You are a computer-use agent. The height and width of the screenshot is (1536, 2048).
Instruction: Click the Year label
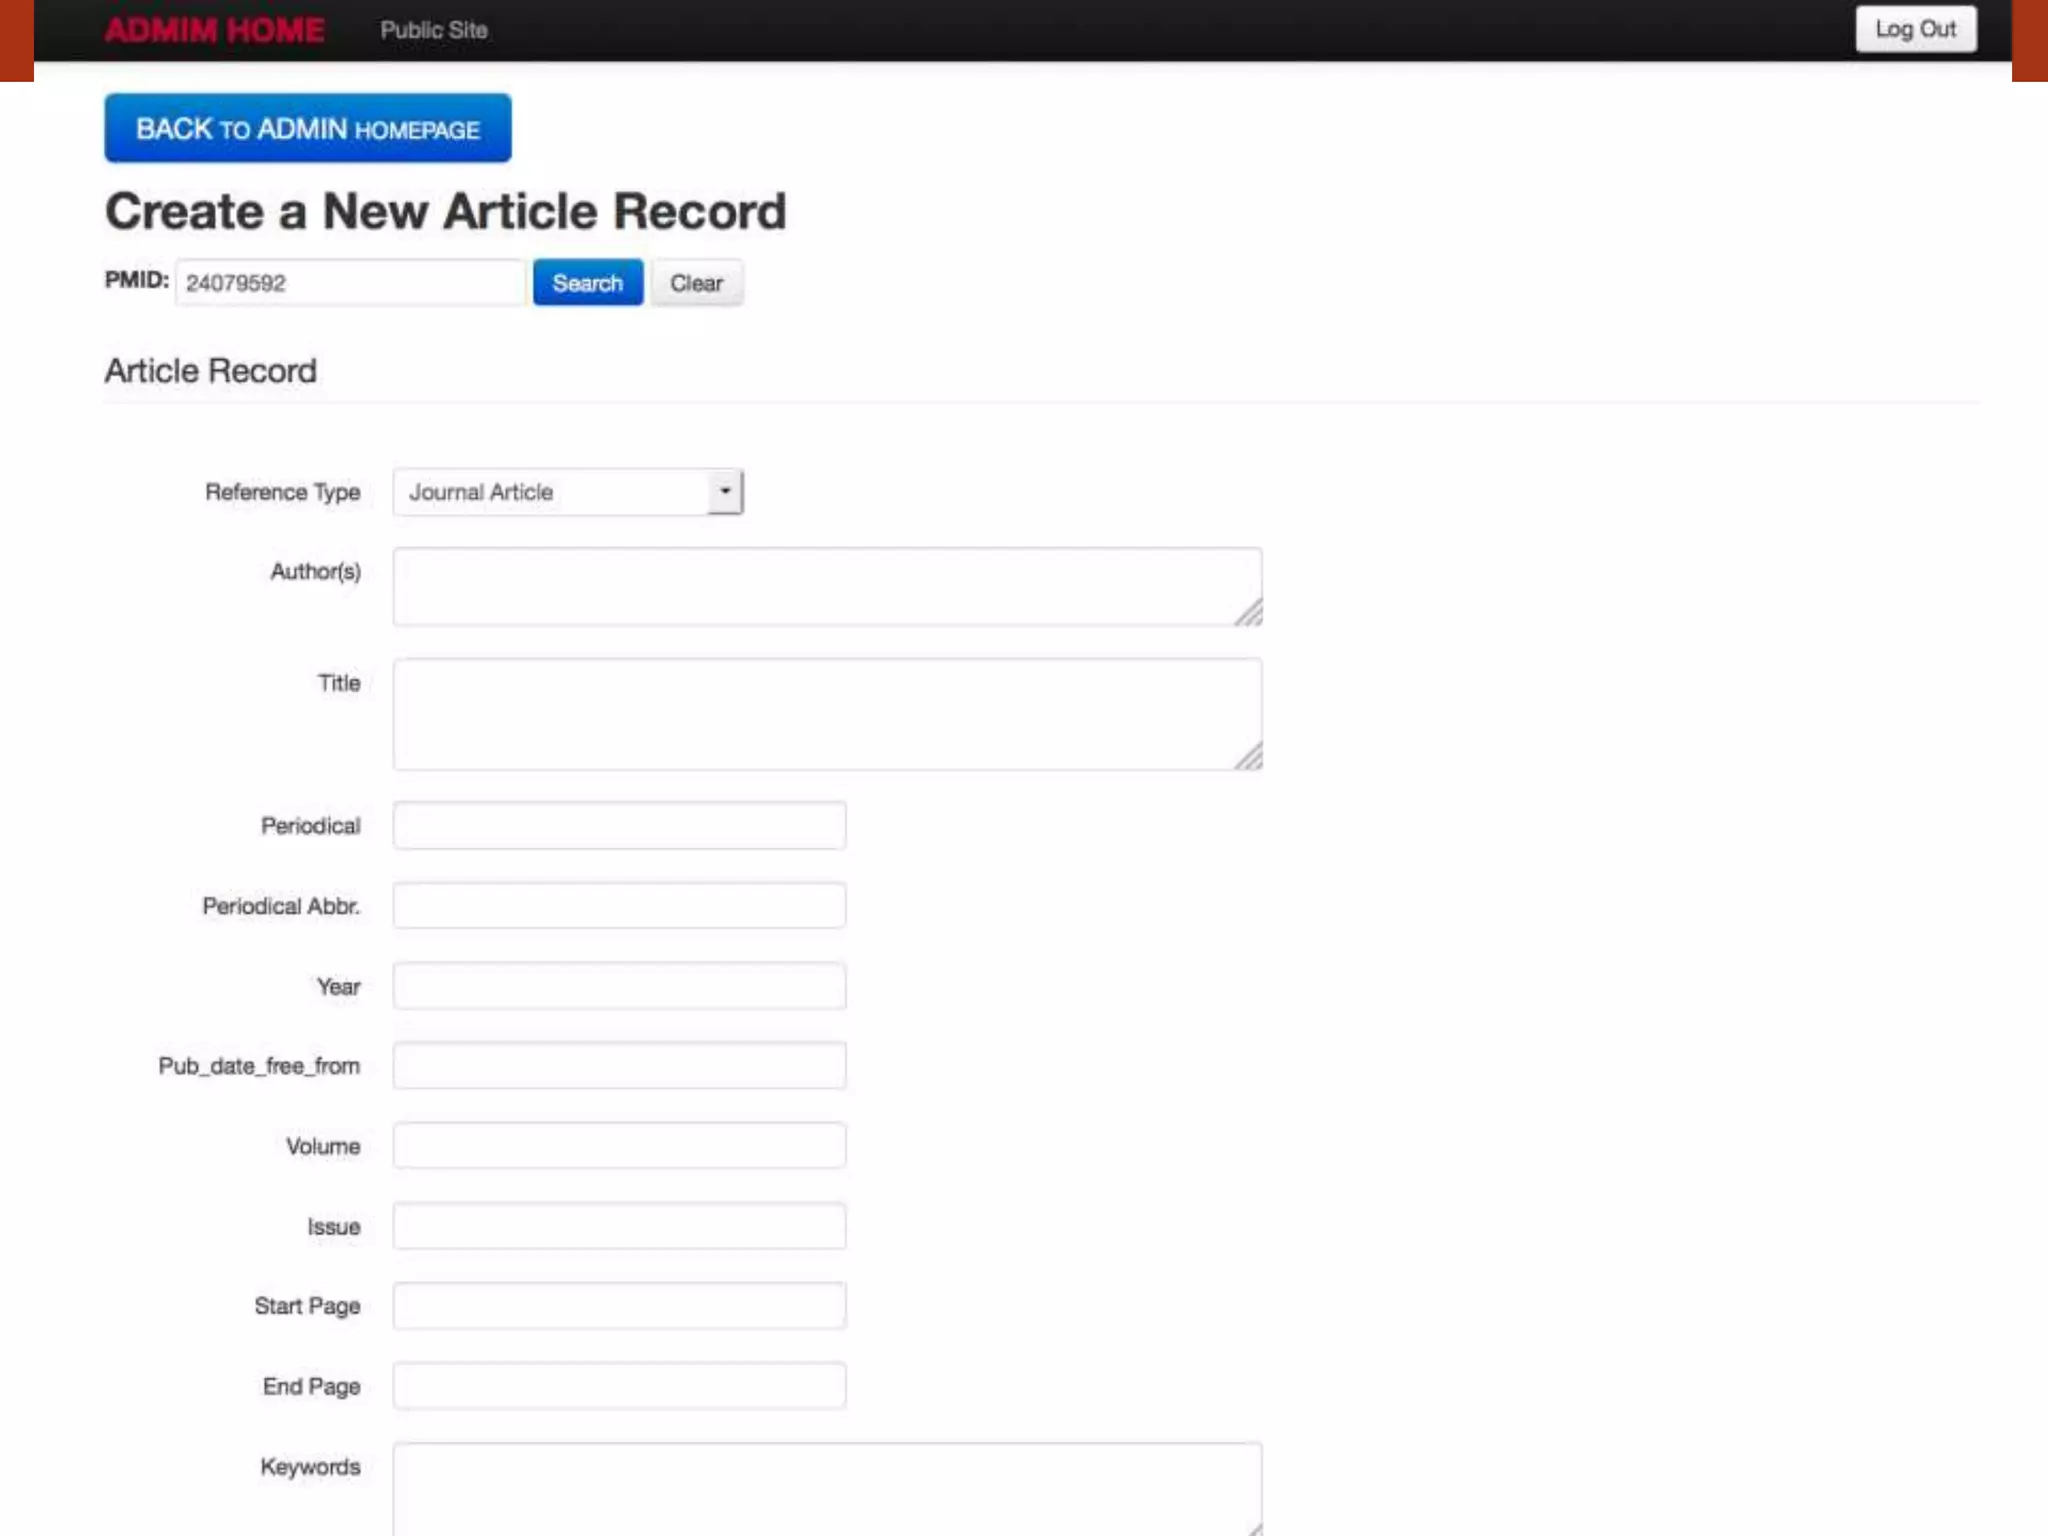[339, 987]
